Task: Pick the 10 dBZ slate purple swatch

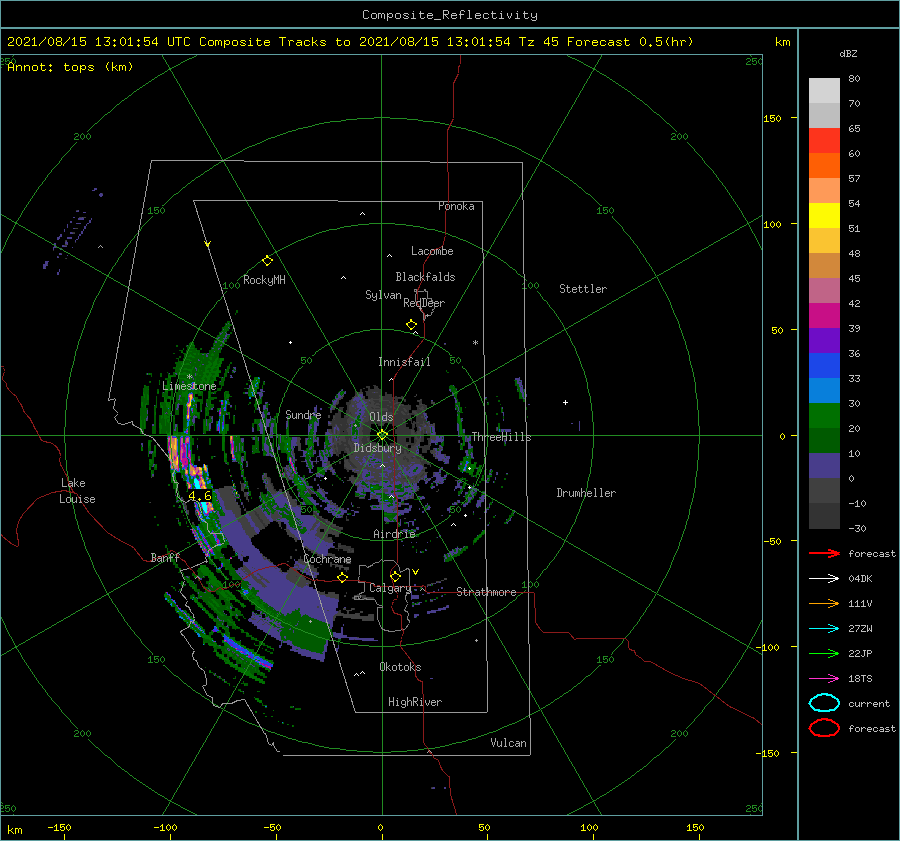Action: (x=824, y=465)
